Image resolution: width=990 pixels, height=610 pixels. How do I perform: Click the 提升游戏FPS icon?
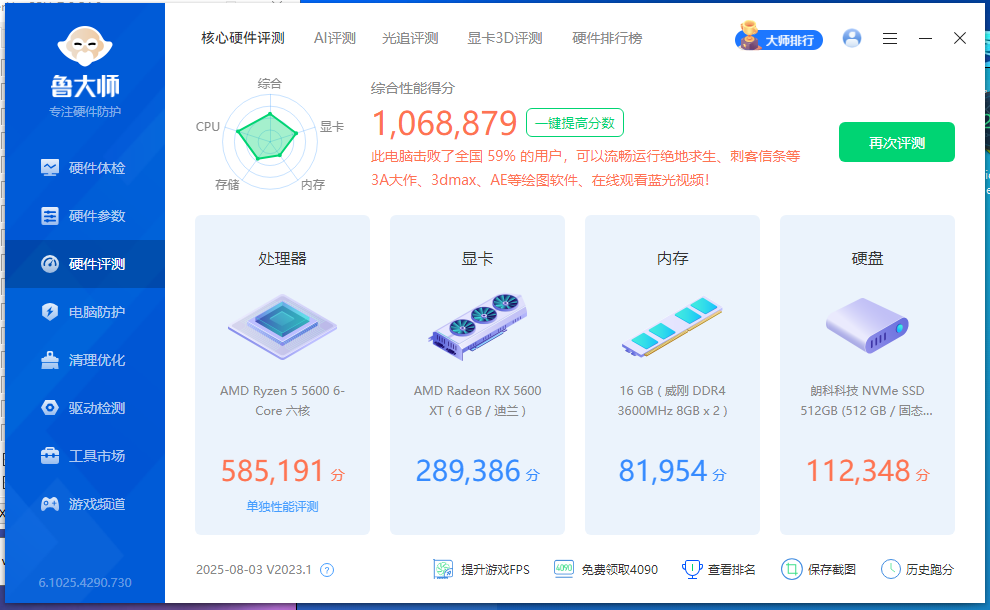tap(443, 569)
